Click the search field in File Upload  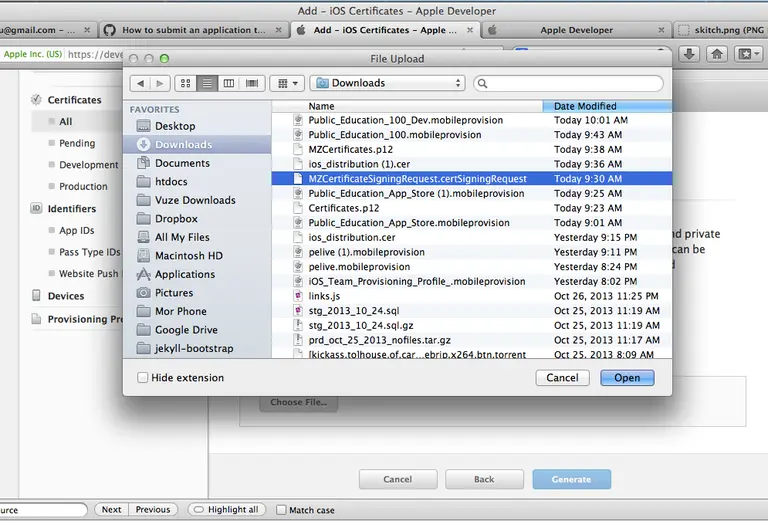click(x=568, y=83)
